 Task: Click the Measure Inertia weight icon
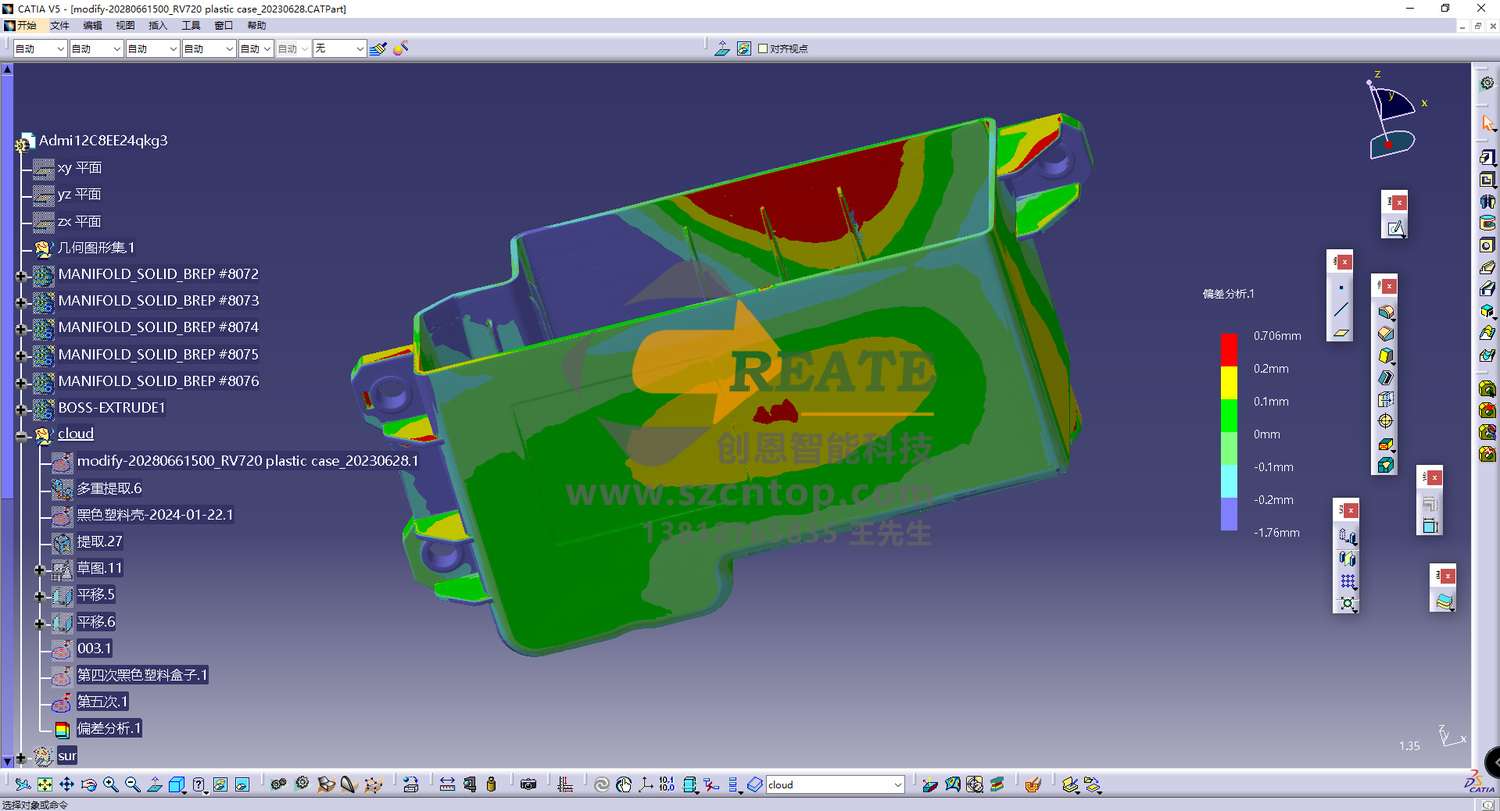coord(491,785)
